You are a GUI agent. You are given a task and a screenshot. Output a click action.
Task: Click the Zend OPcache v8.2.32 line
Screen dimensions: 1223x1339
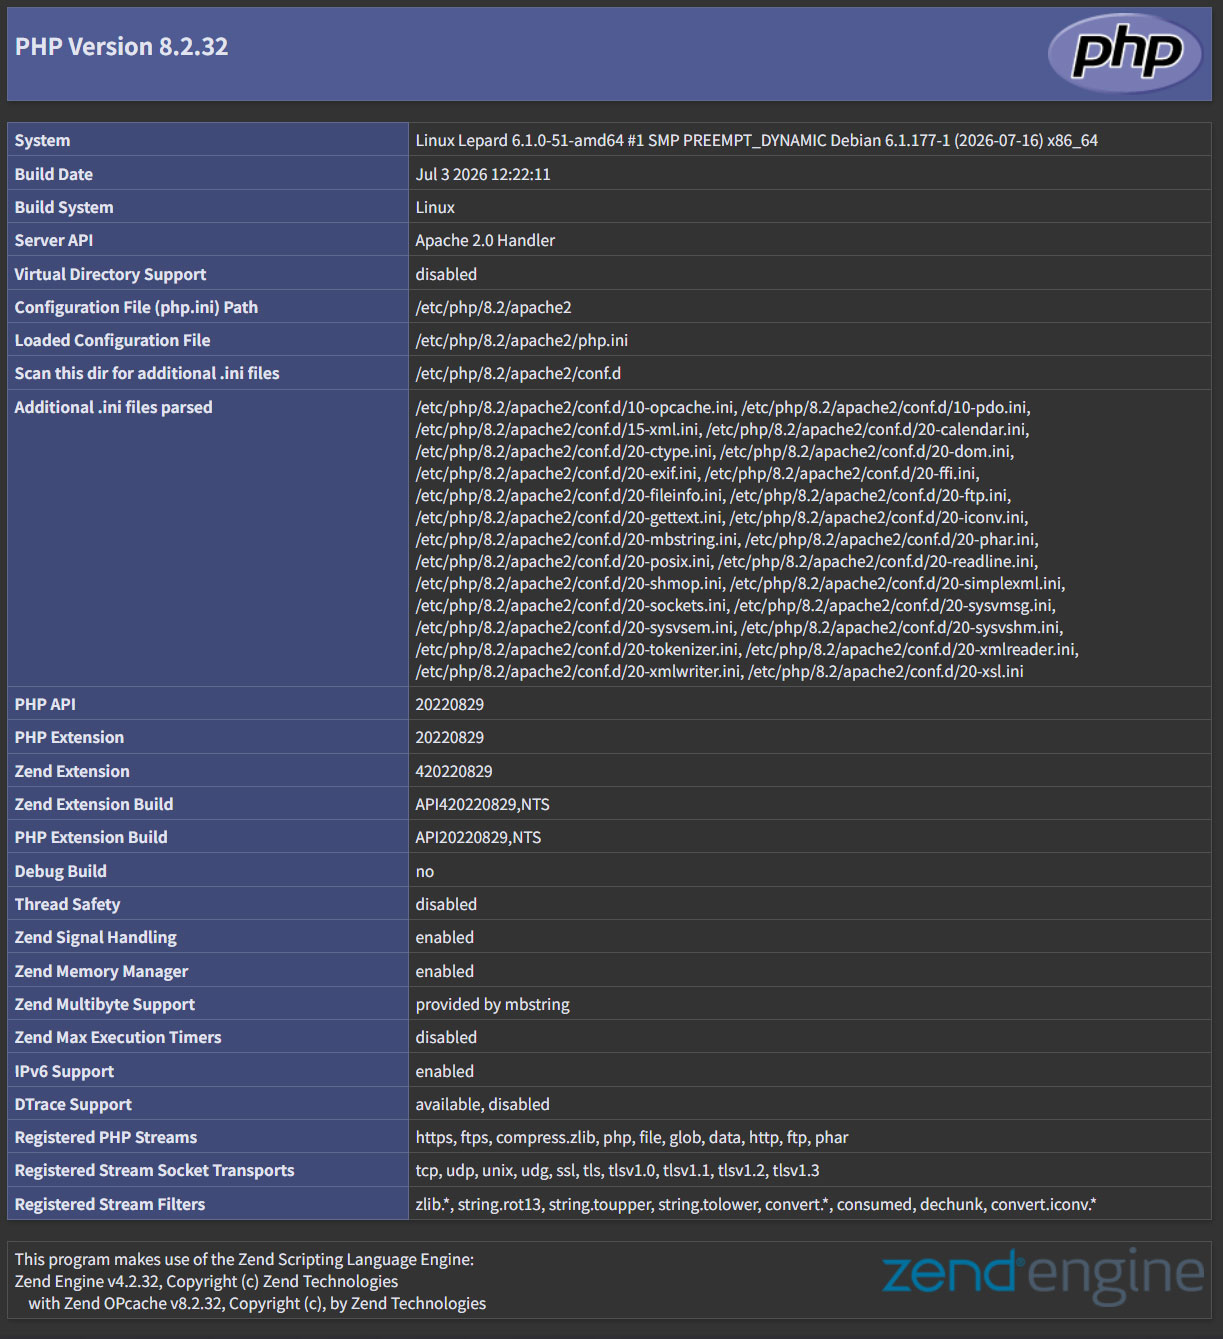pos(257,1303)
